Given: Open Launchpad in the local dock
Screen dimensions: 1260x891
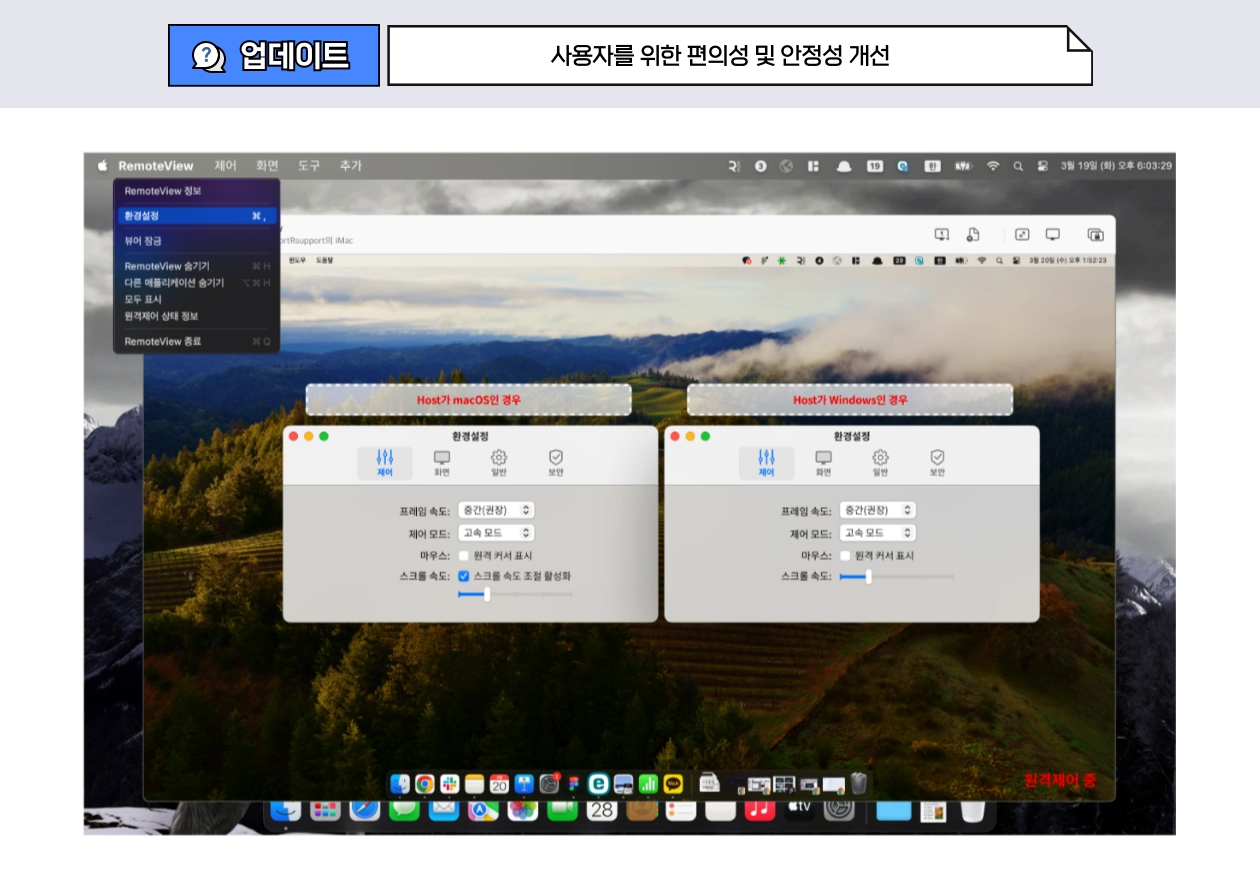Looking at the screenshot, I should point(325,811).
